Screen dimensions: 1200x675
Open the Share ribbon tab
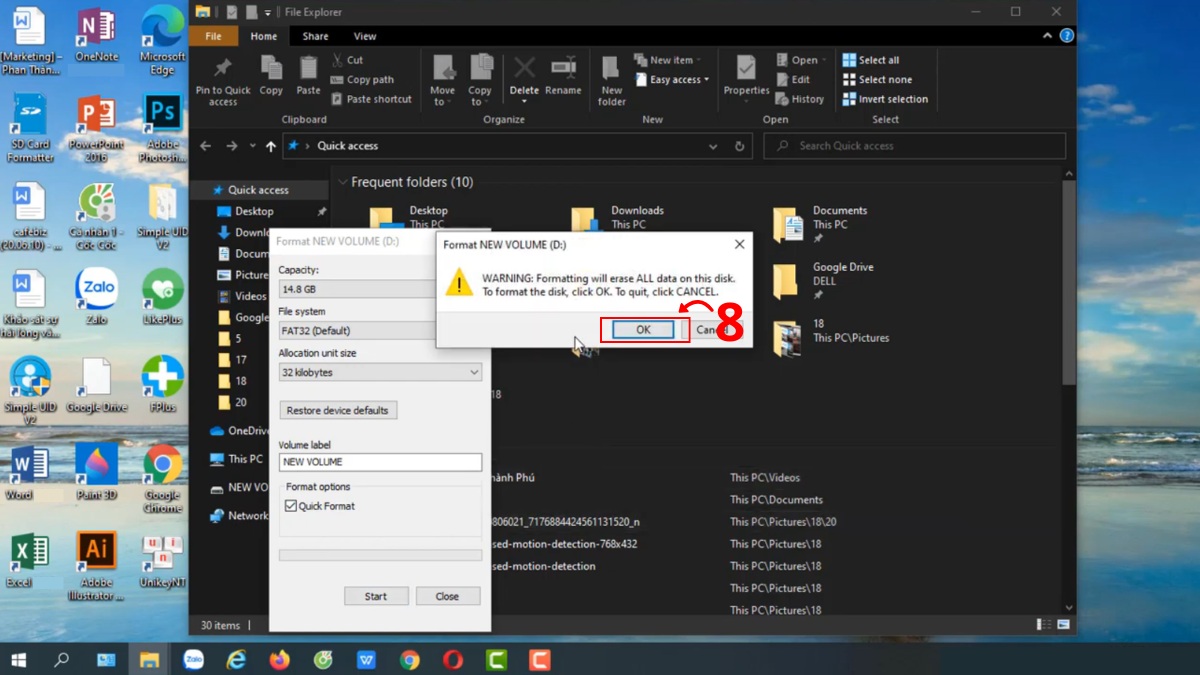point(315,36)
